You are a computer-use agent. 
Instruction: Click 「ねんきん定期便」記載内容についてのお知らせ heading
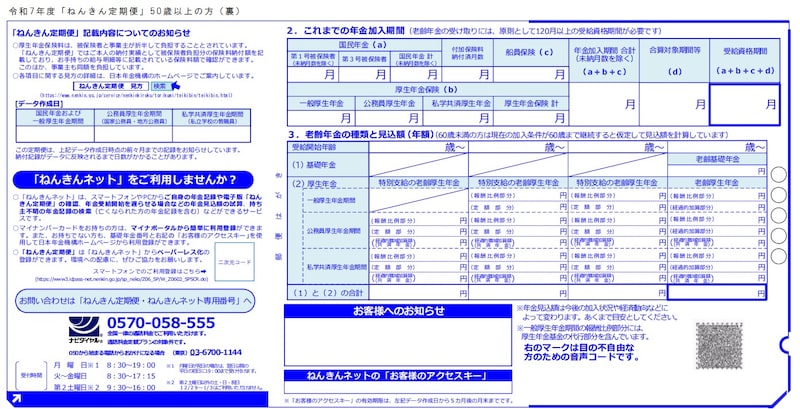(x=101, y=33)
